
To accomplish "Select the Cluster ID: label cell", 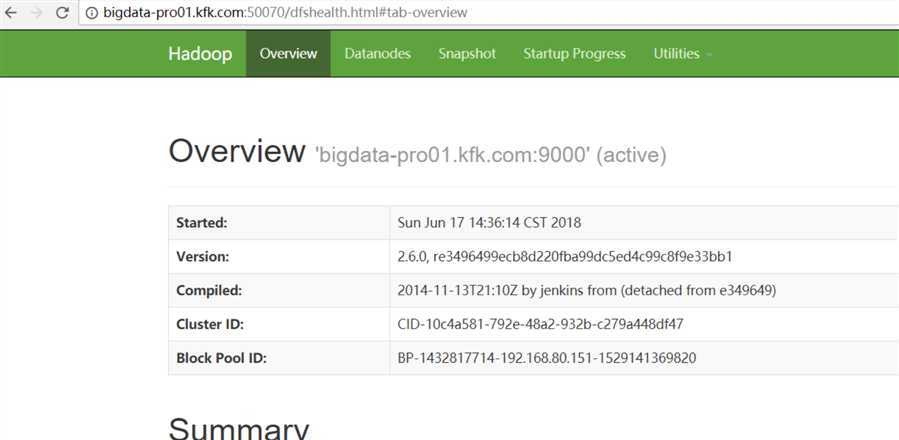I will tap(279, 324).
